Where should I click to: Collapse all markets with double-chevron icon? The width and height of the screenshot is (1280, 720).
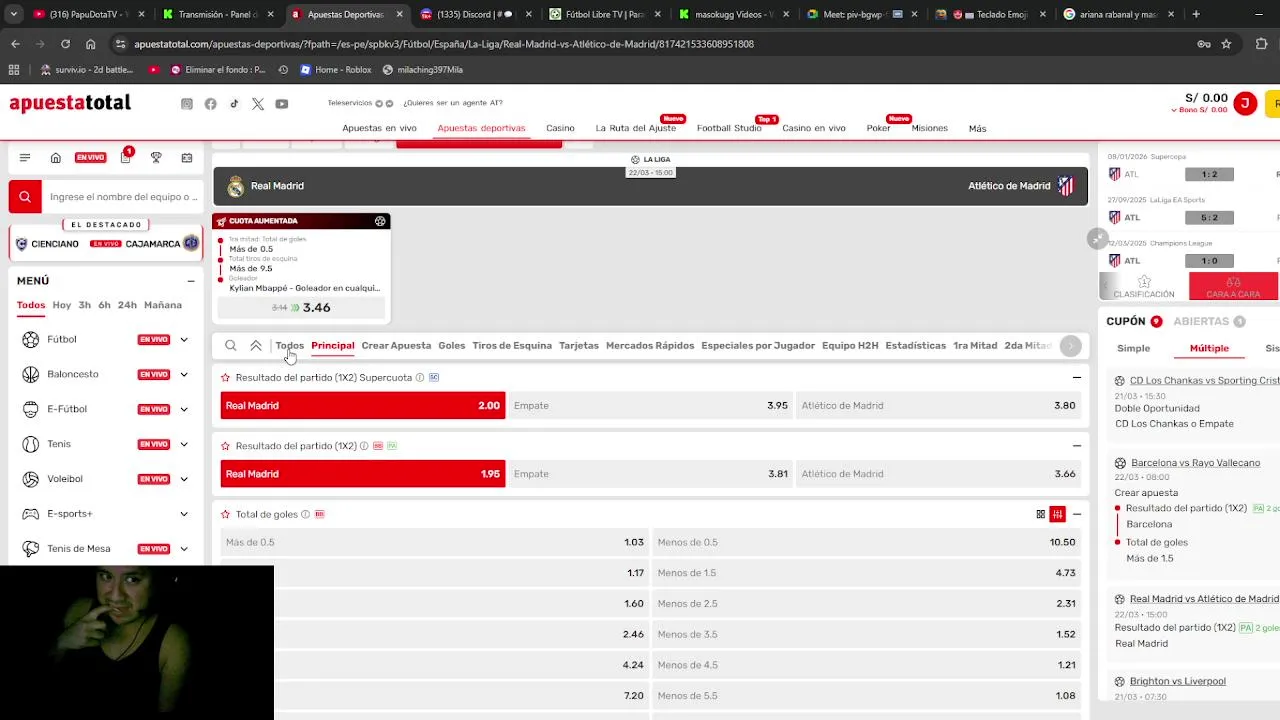[x=256, y=346]
